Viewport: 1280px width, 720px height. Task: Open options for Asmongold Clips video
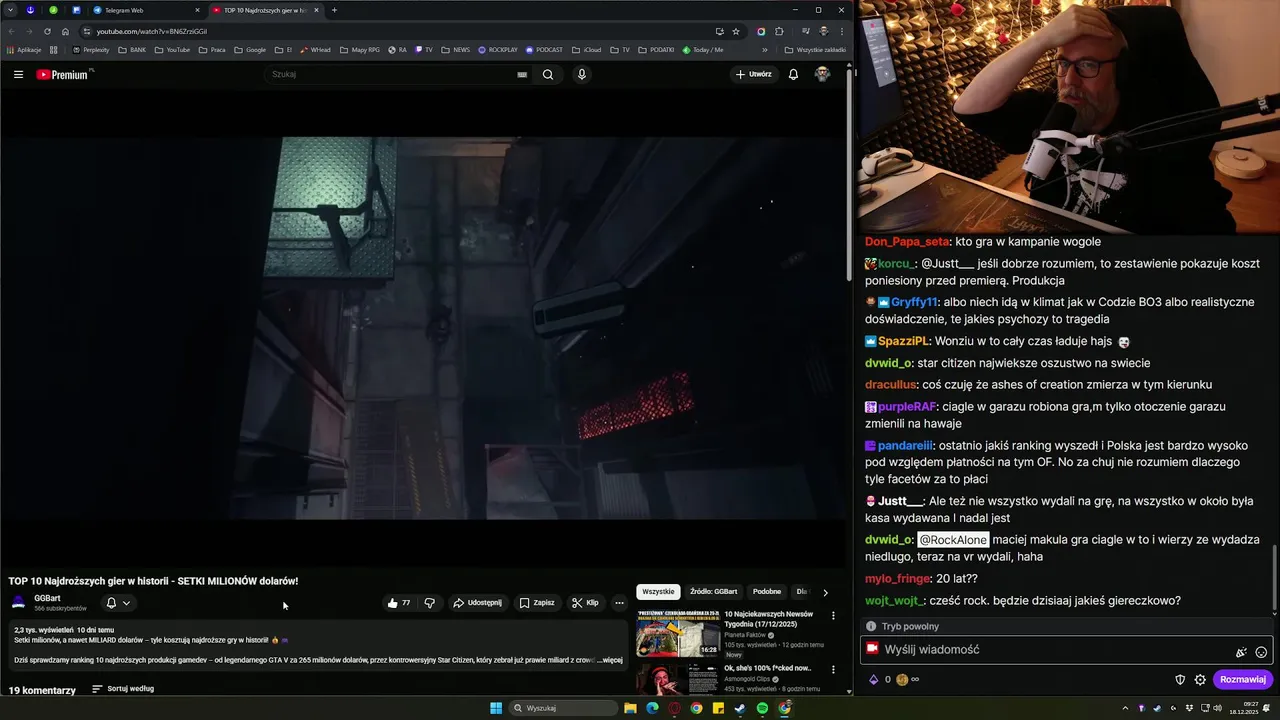click(x=833, y=670)
